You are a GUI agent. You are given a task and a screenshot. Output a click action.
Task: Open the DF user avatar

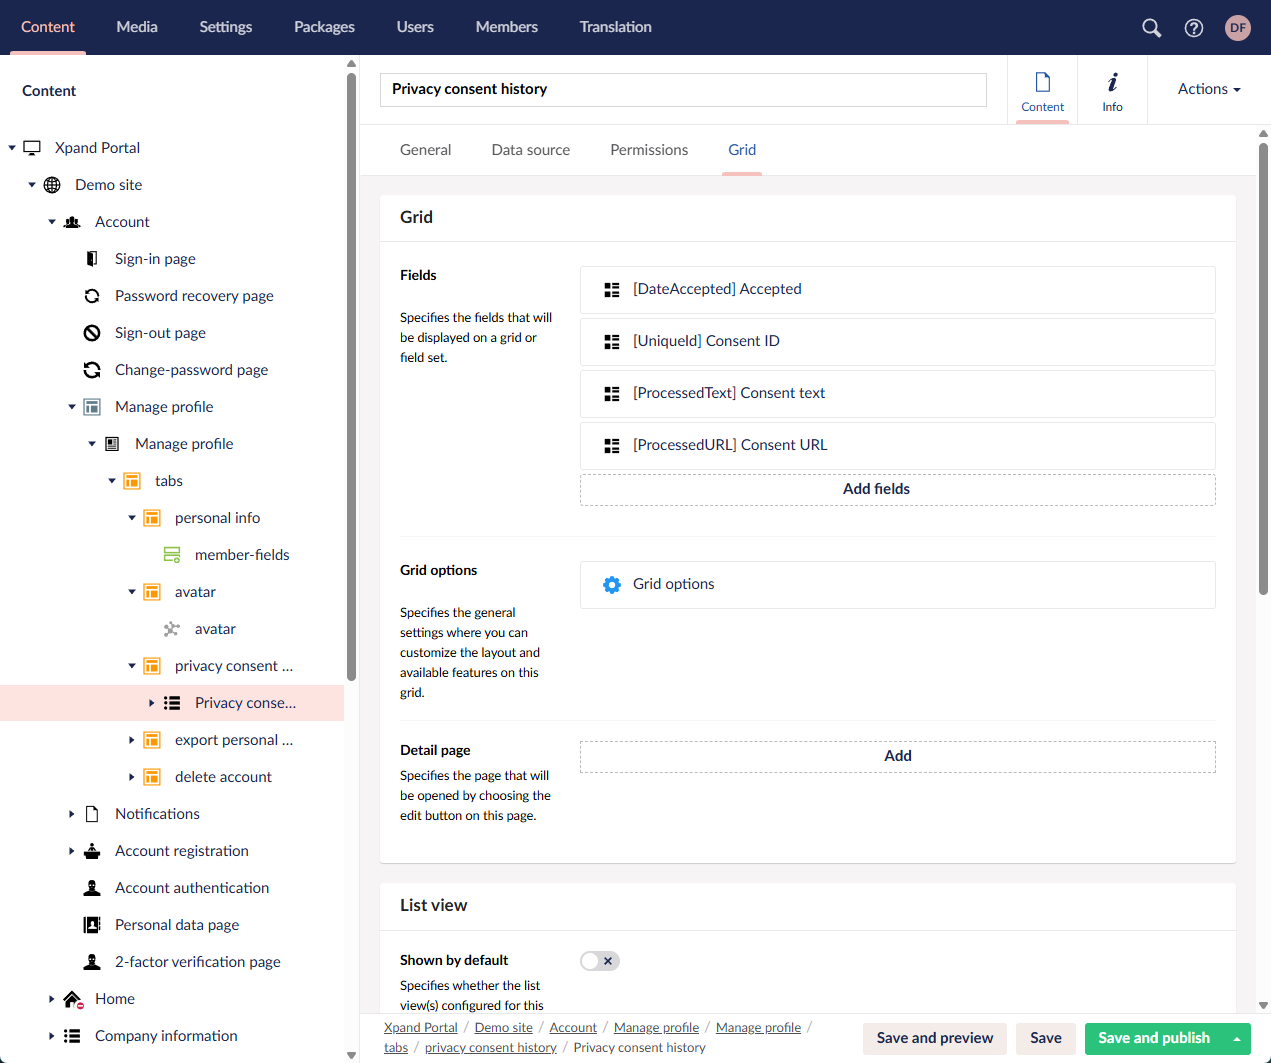[x=1238, y=28]
